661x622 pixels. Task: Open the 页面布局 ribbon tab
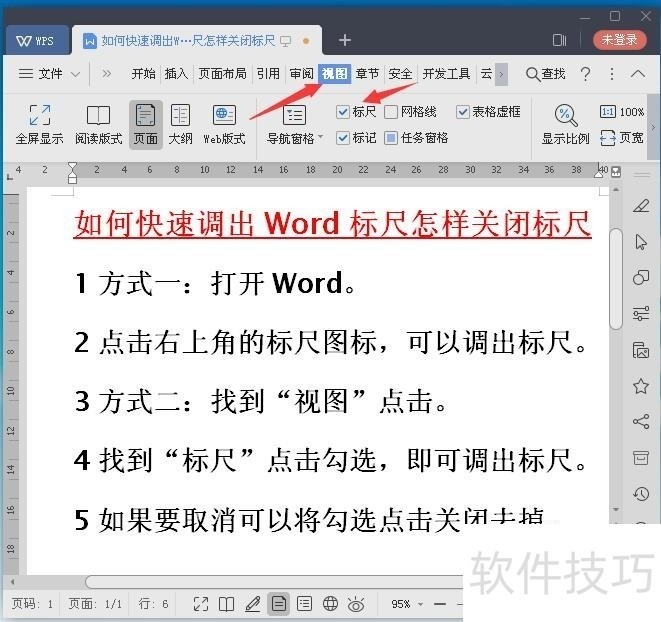click(x=222, y=74)
